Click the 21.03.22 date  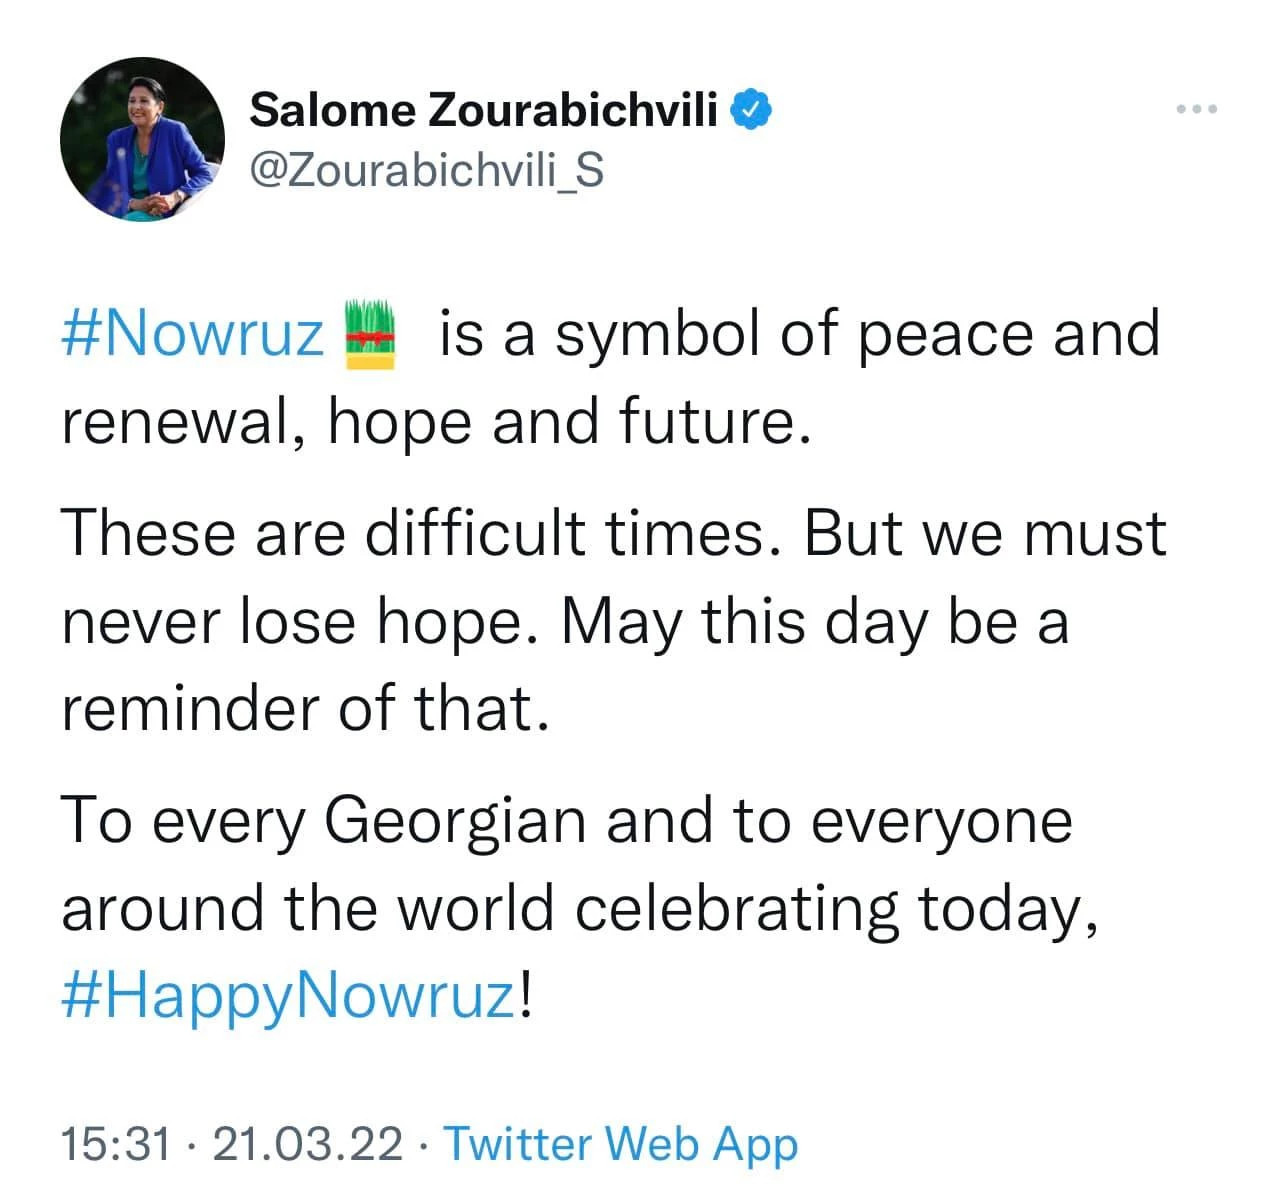[x=307, y=1142]
